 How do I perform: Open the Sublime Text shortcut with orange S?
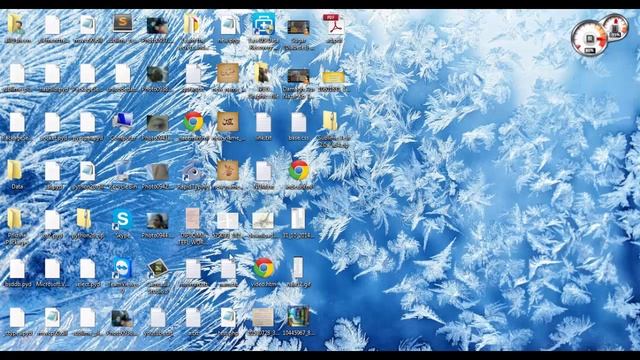coord(122,24)
